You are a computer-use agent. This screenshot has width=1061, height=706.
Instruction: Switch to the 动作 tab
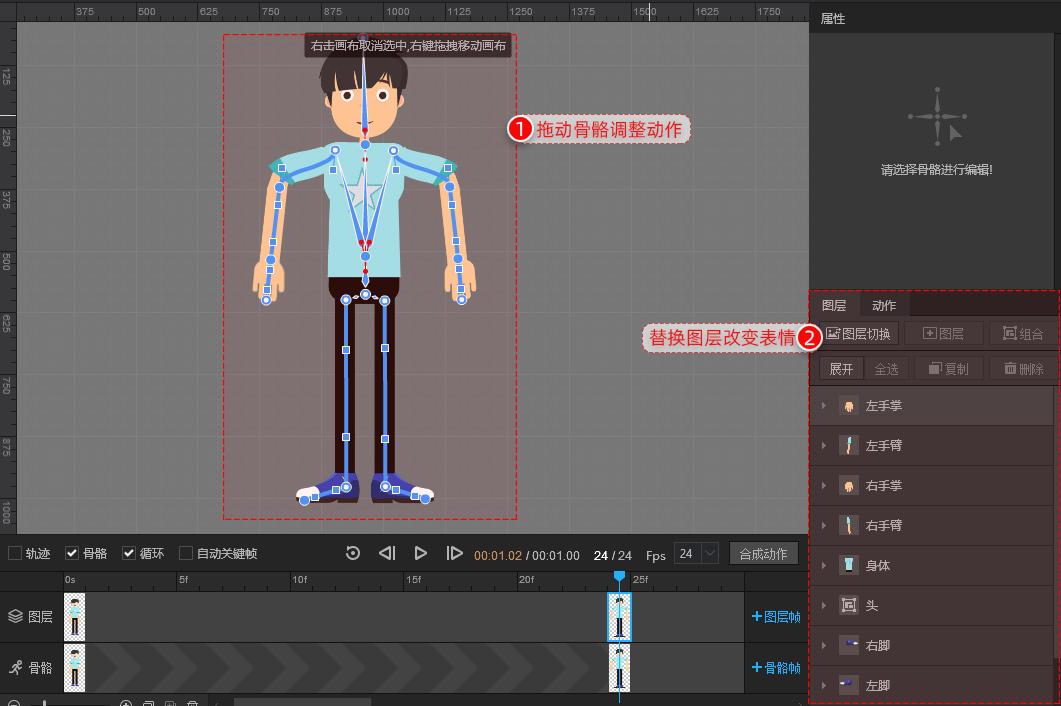pyautogui.click(x=884, y=306)
